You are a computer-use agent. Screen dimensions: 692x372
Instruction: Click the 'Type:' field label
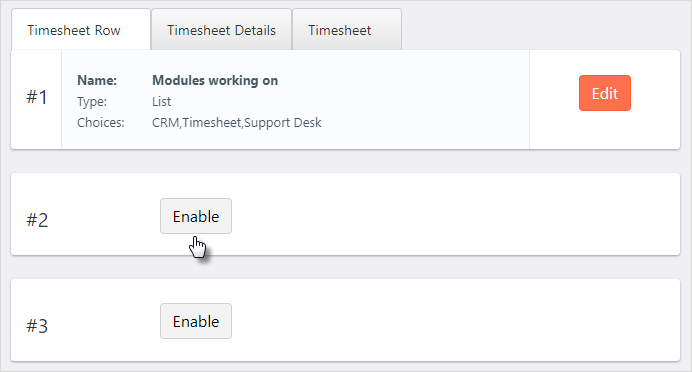92,101
